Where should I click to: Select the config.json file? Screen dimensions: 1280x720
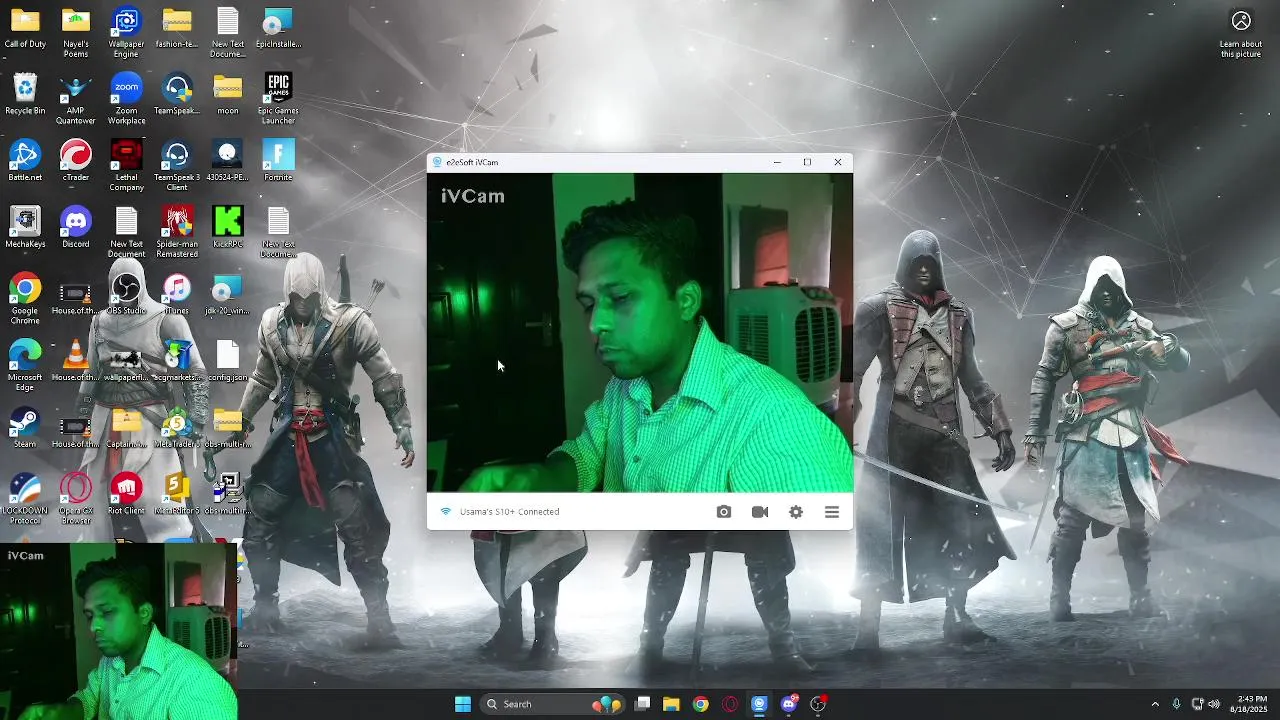(x=228, y=361)
